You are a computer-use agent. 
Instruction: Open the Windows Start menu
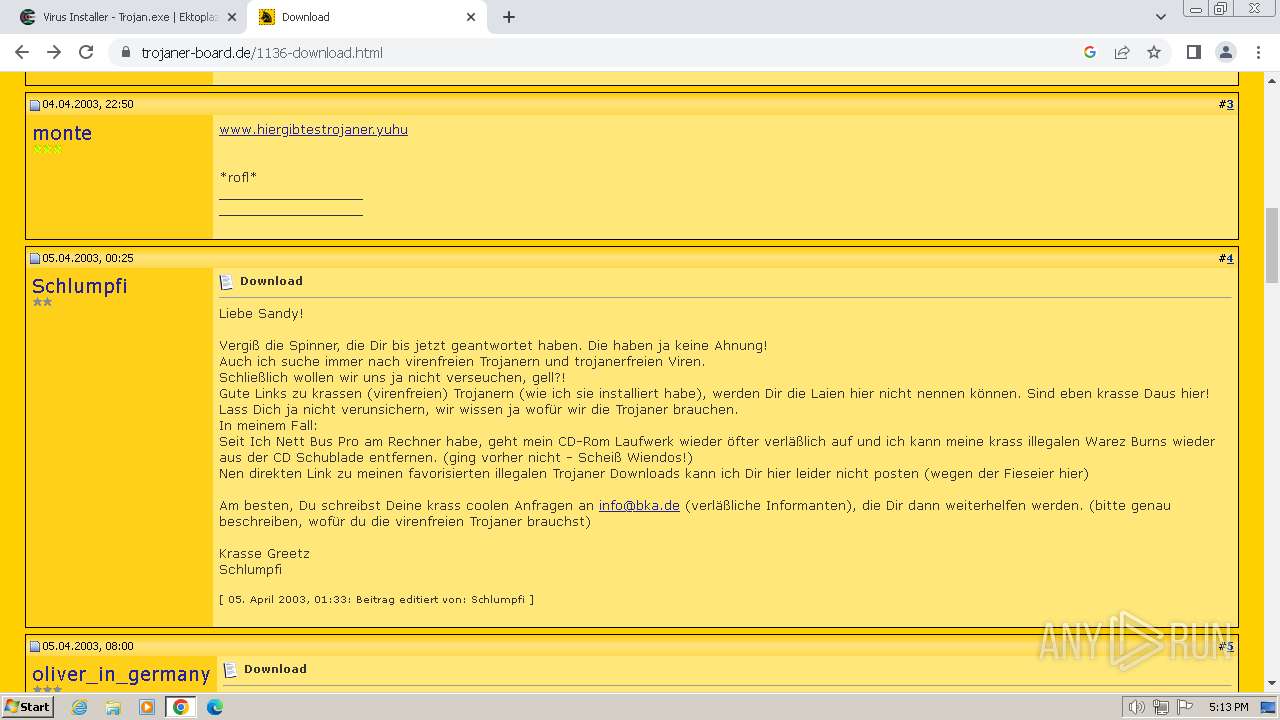[28, 706]
